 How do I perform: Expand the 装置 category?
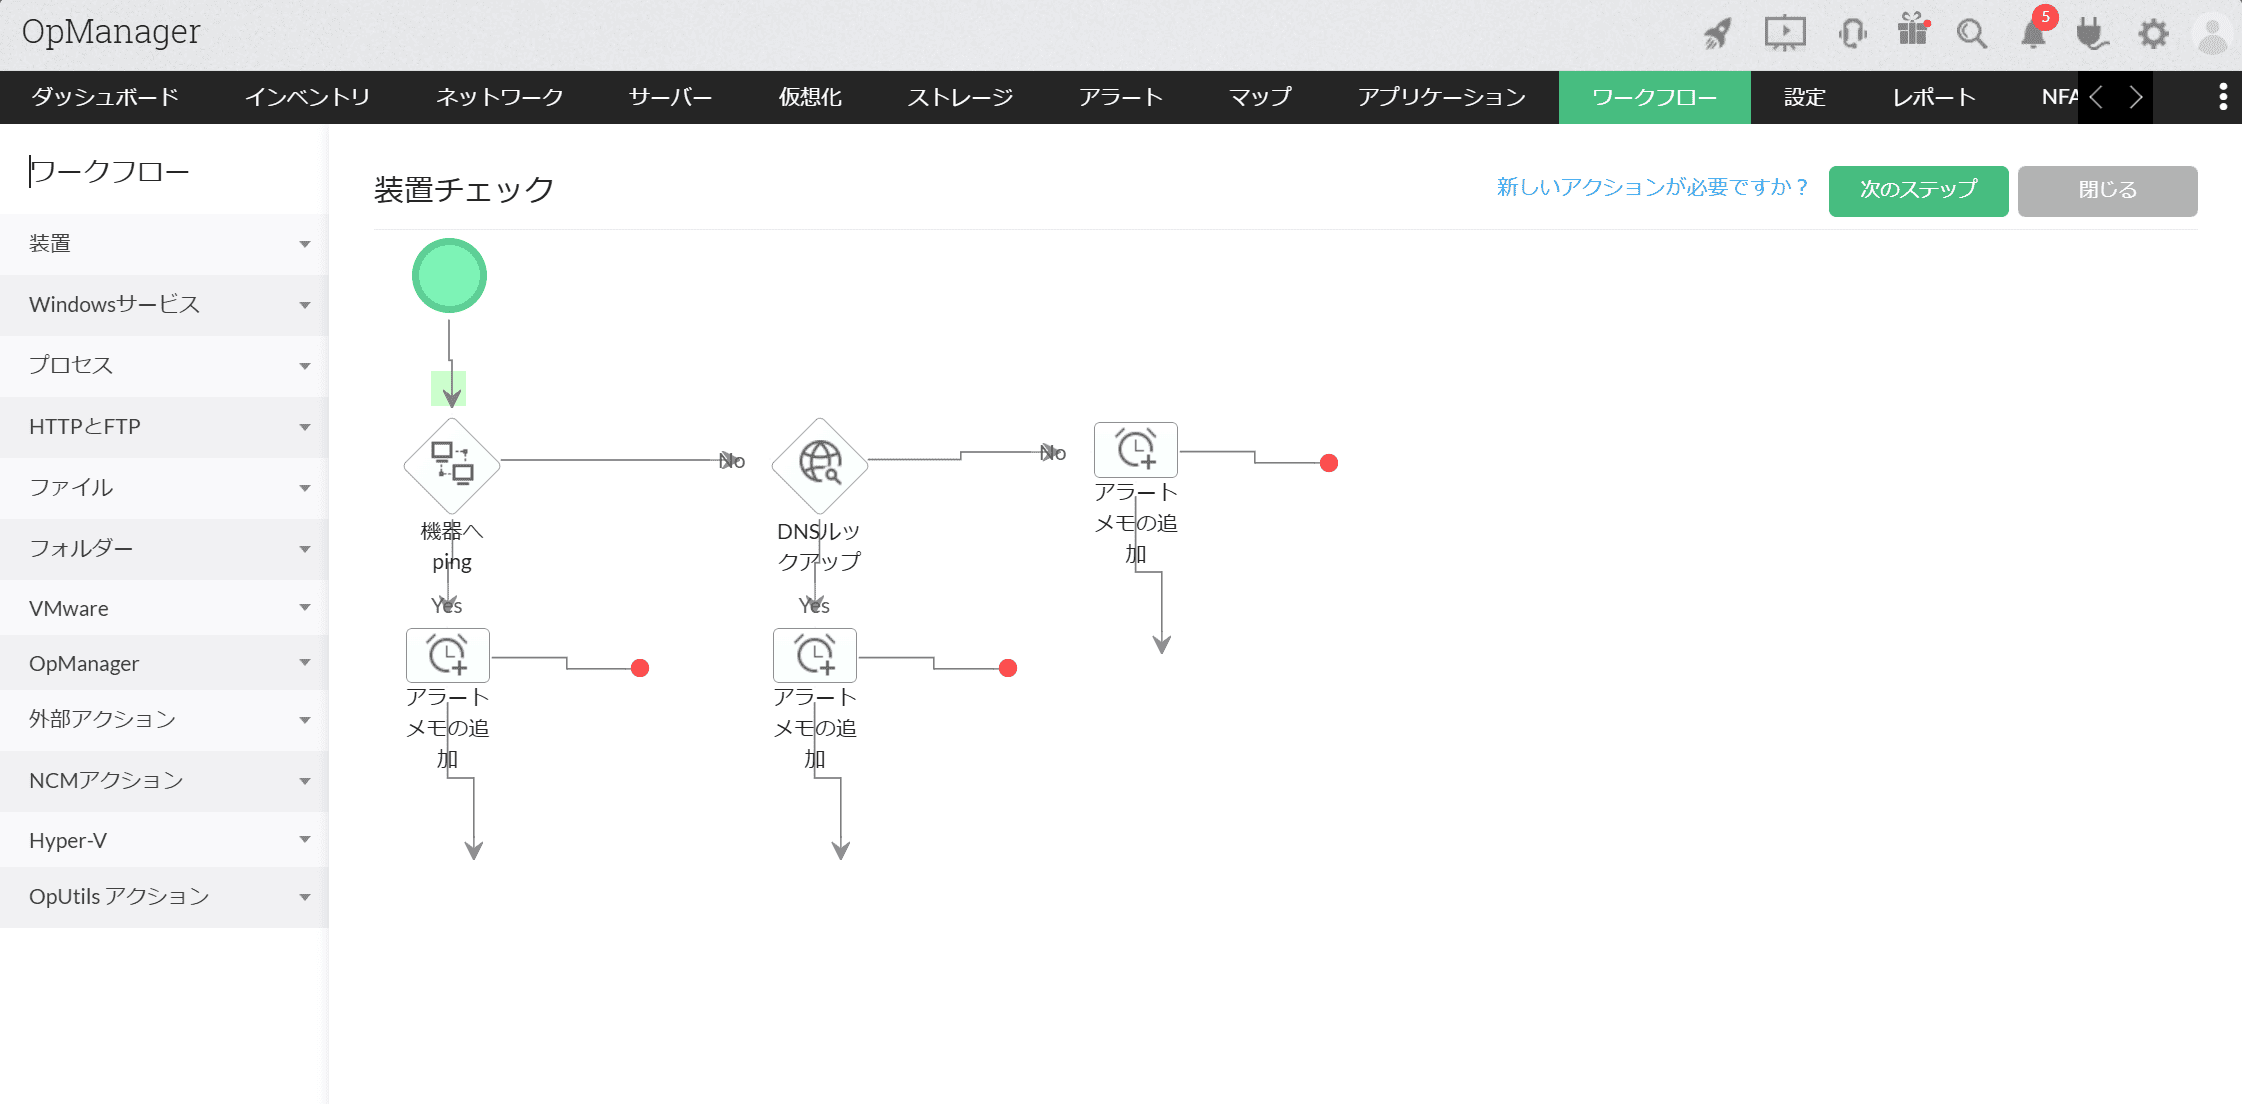164,244
